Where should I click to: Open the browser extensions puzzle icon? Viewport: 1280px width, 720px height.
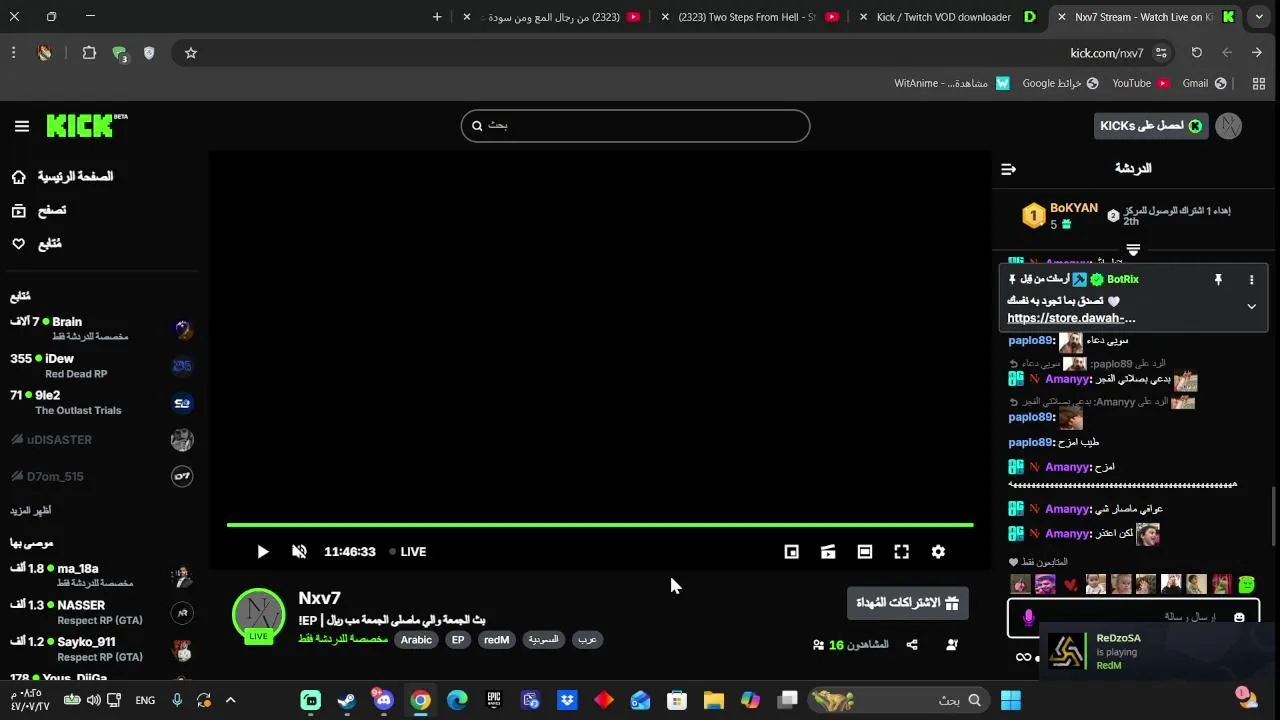89,53
